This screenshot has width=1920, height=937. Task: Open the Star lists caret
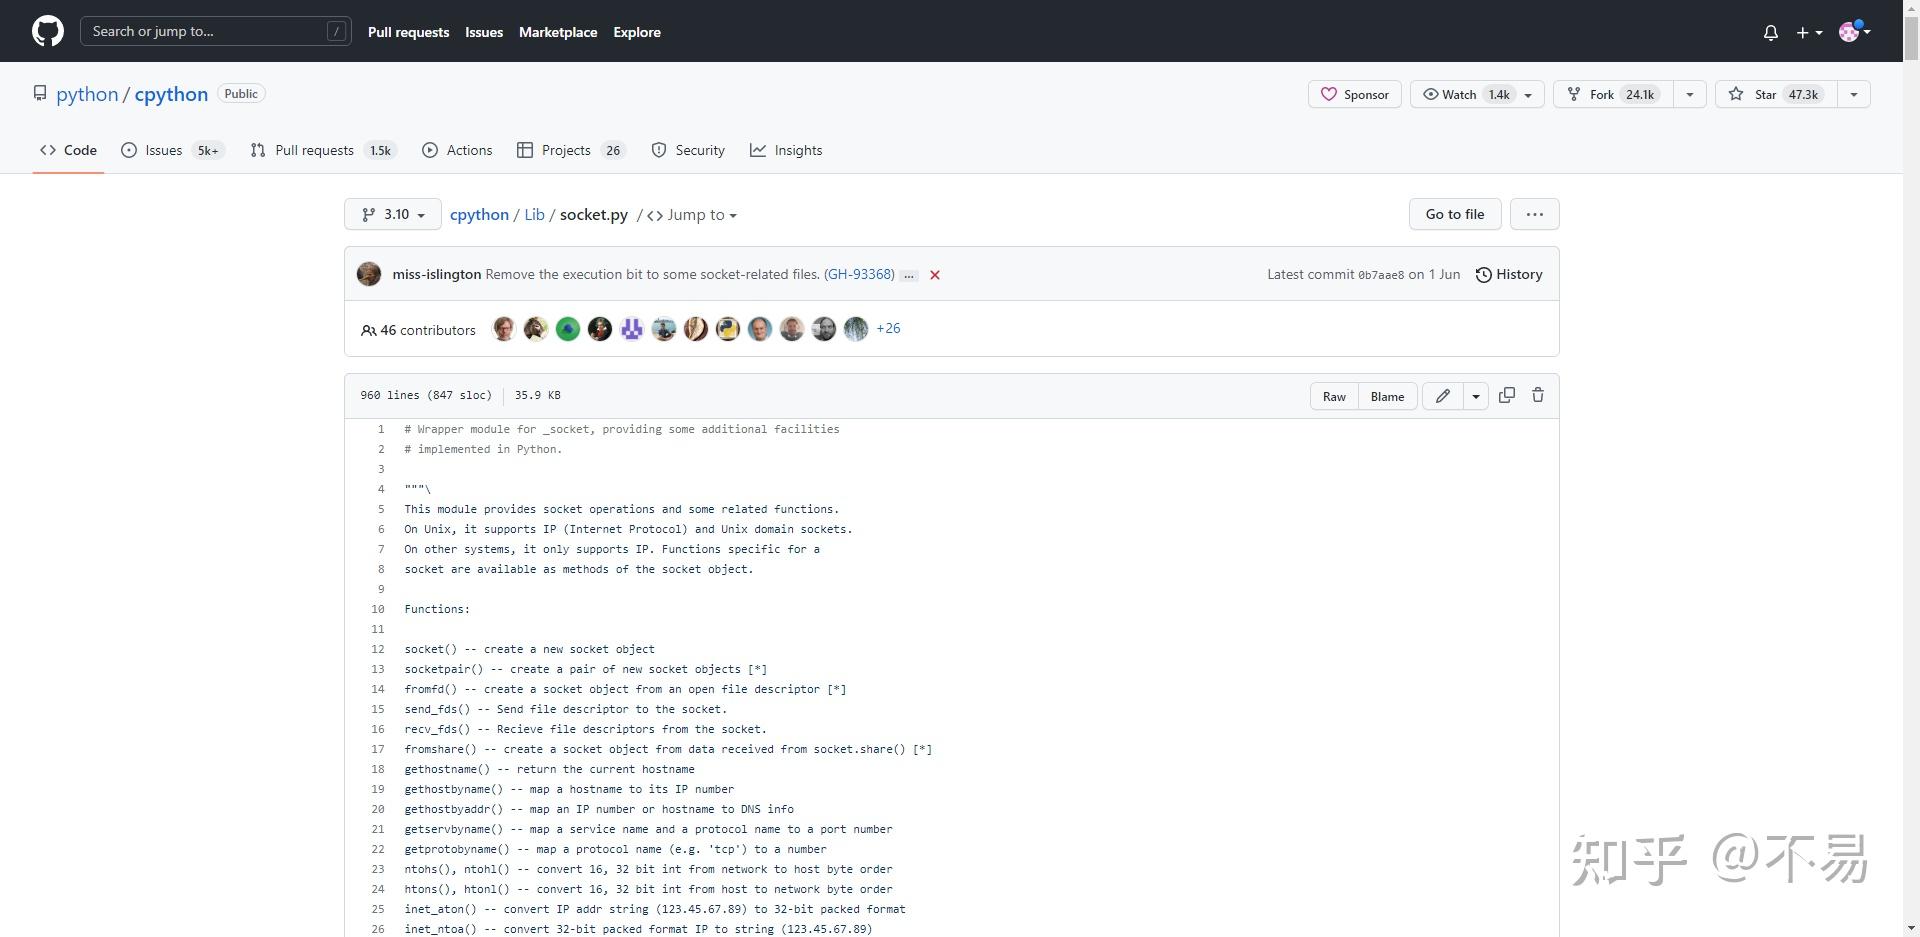point(1854,94)
